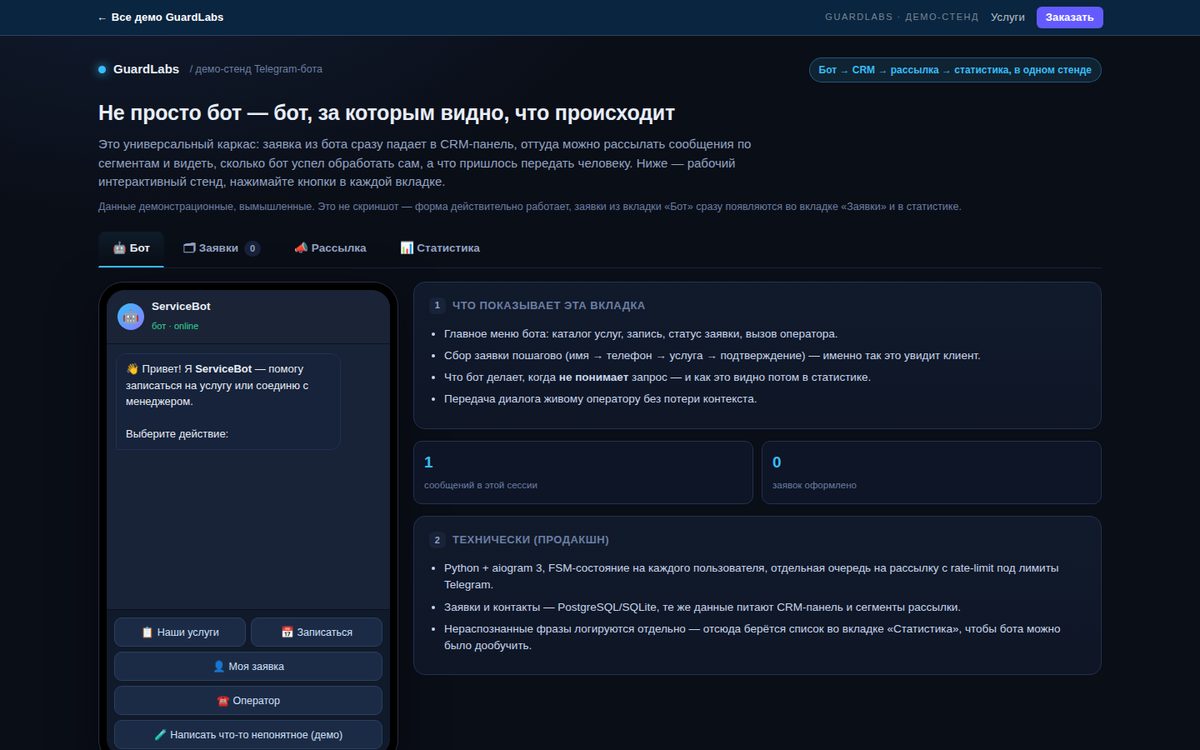Click the demo-stand Telegram-бота breadcrumb text
This screenshot has width=1200, height=750.
point(256,70)
